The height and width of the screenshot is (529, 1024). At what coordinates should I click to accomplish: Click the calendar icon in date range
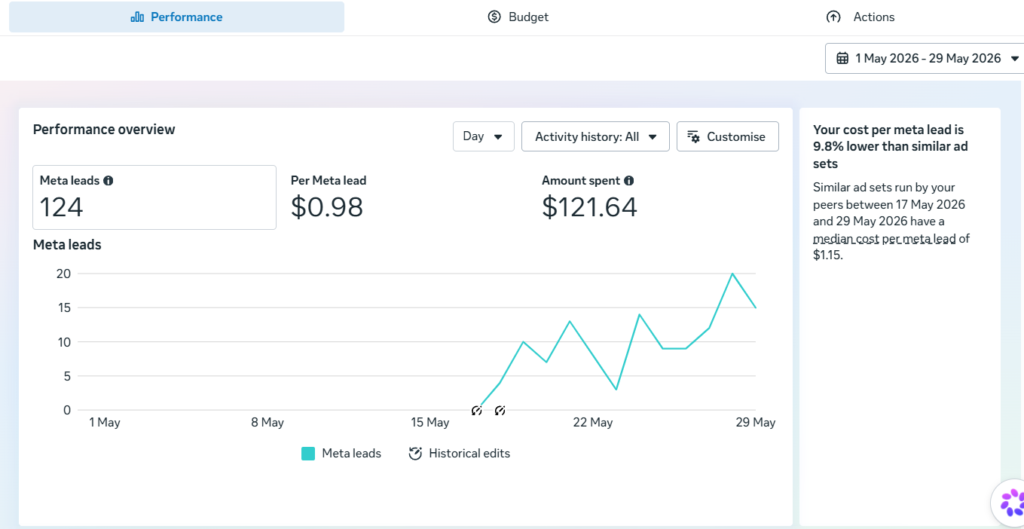(x=842, y=59)
